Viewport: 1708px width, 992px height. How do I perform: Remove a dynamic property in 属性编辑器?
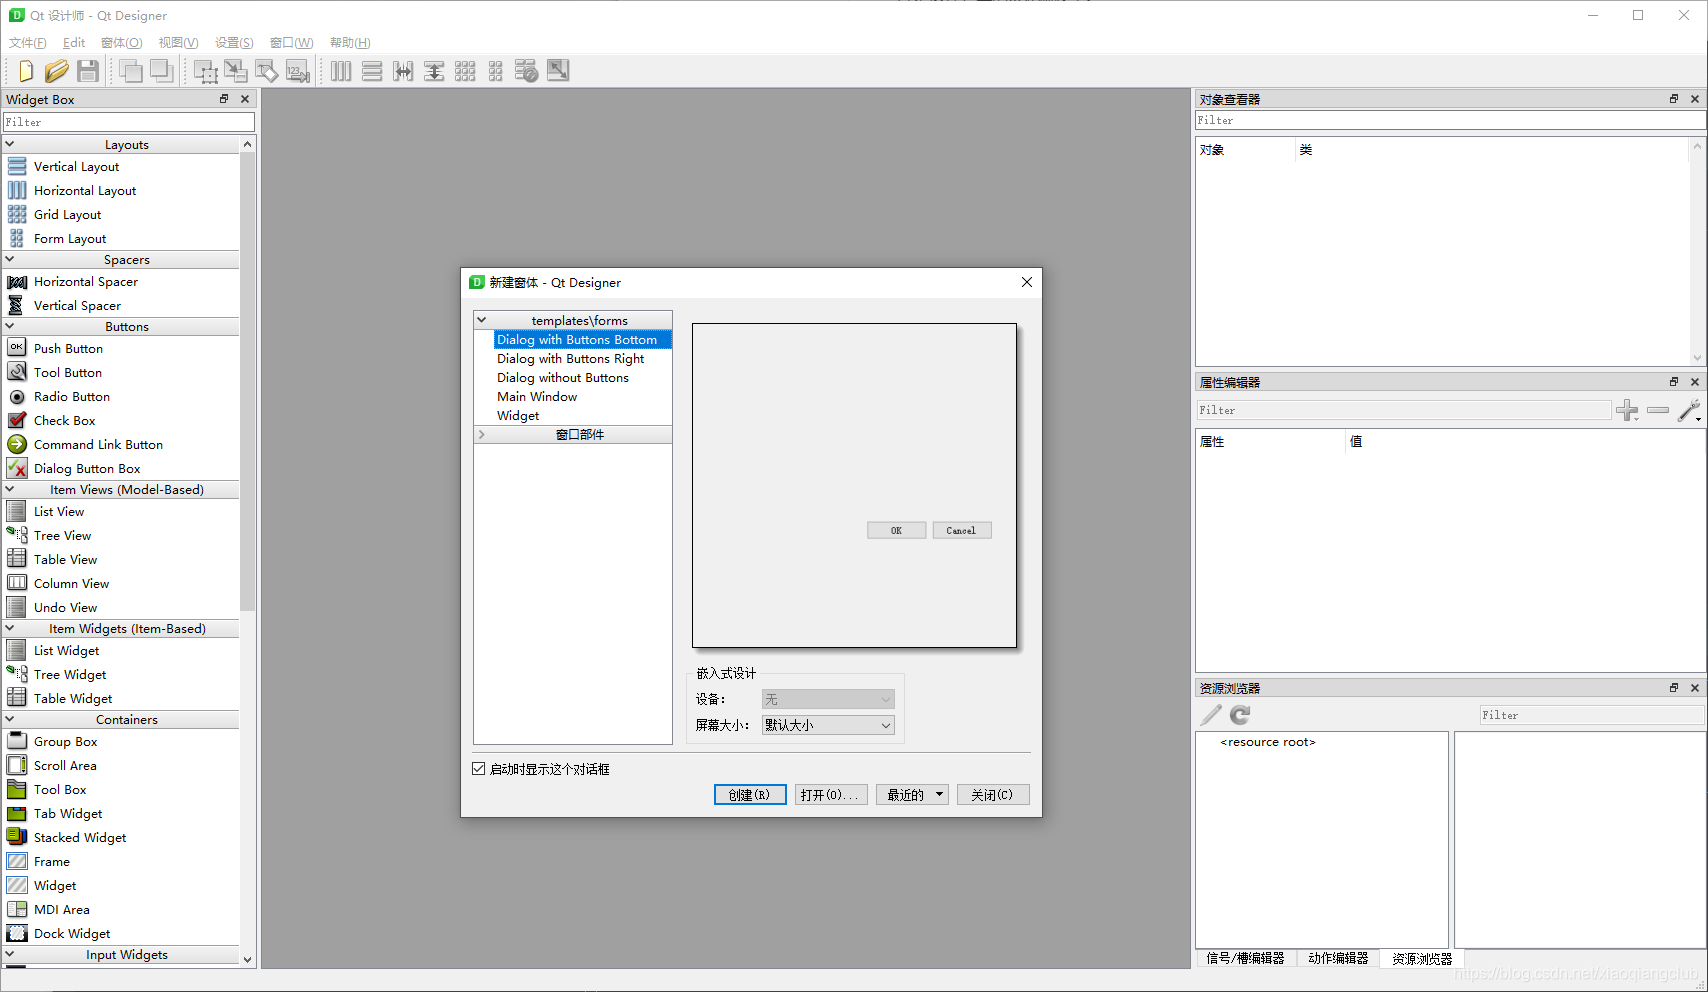coord(1658,410)
